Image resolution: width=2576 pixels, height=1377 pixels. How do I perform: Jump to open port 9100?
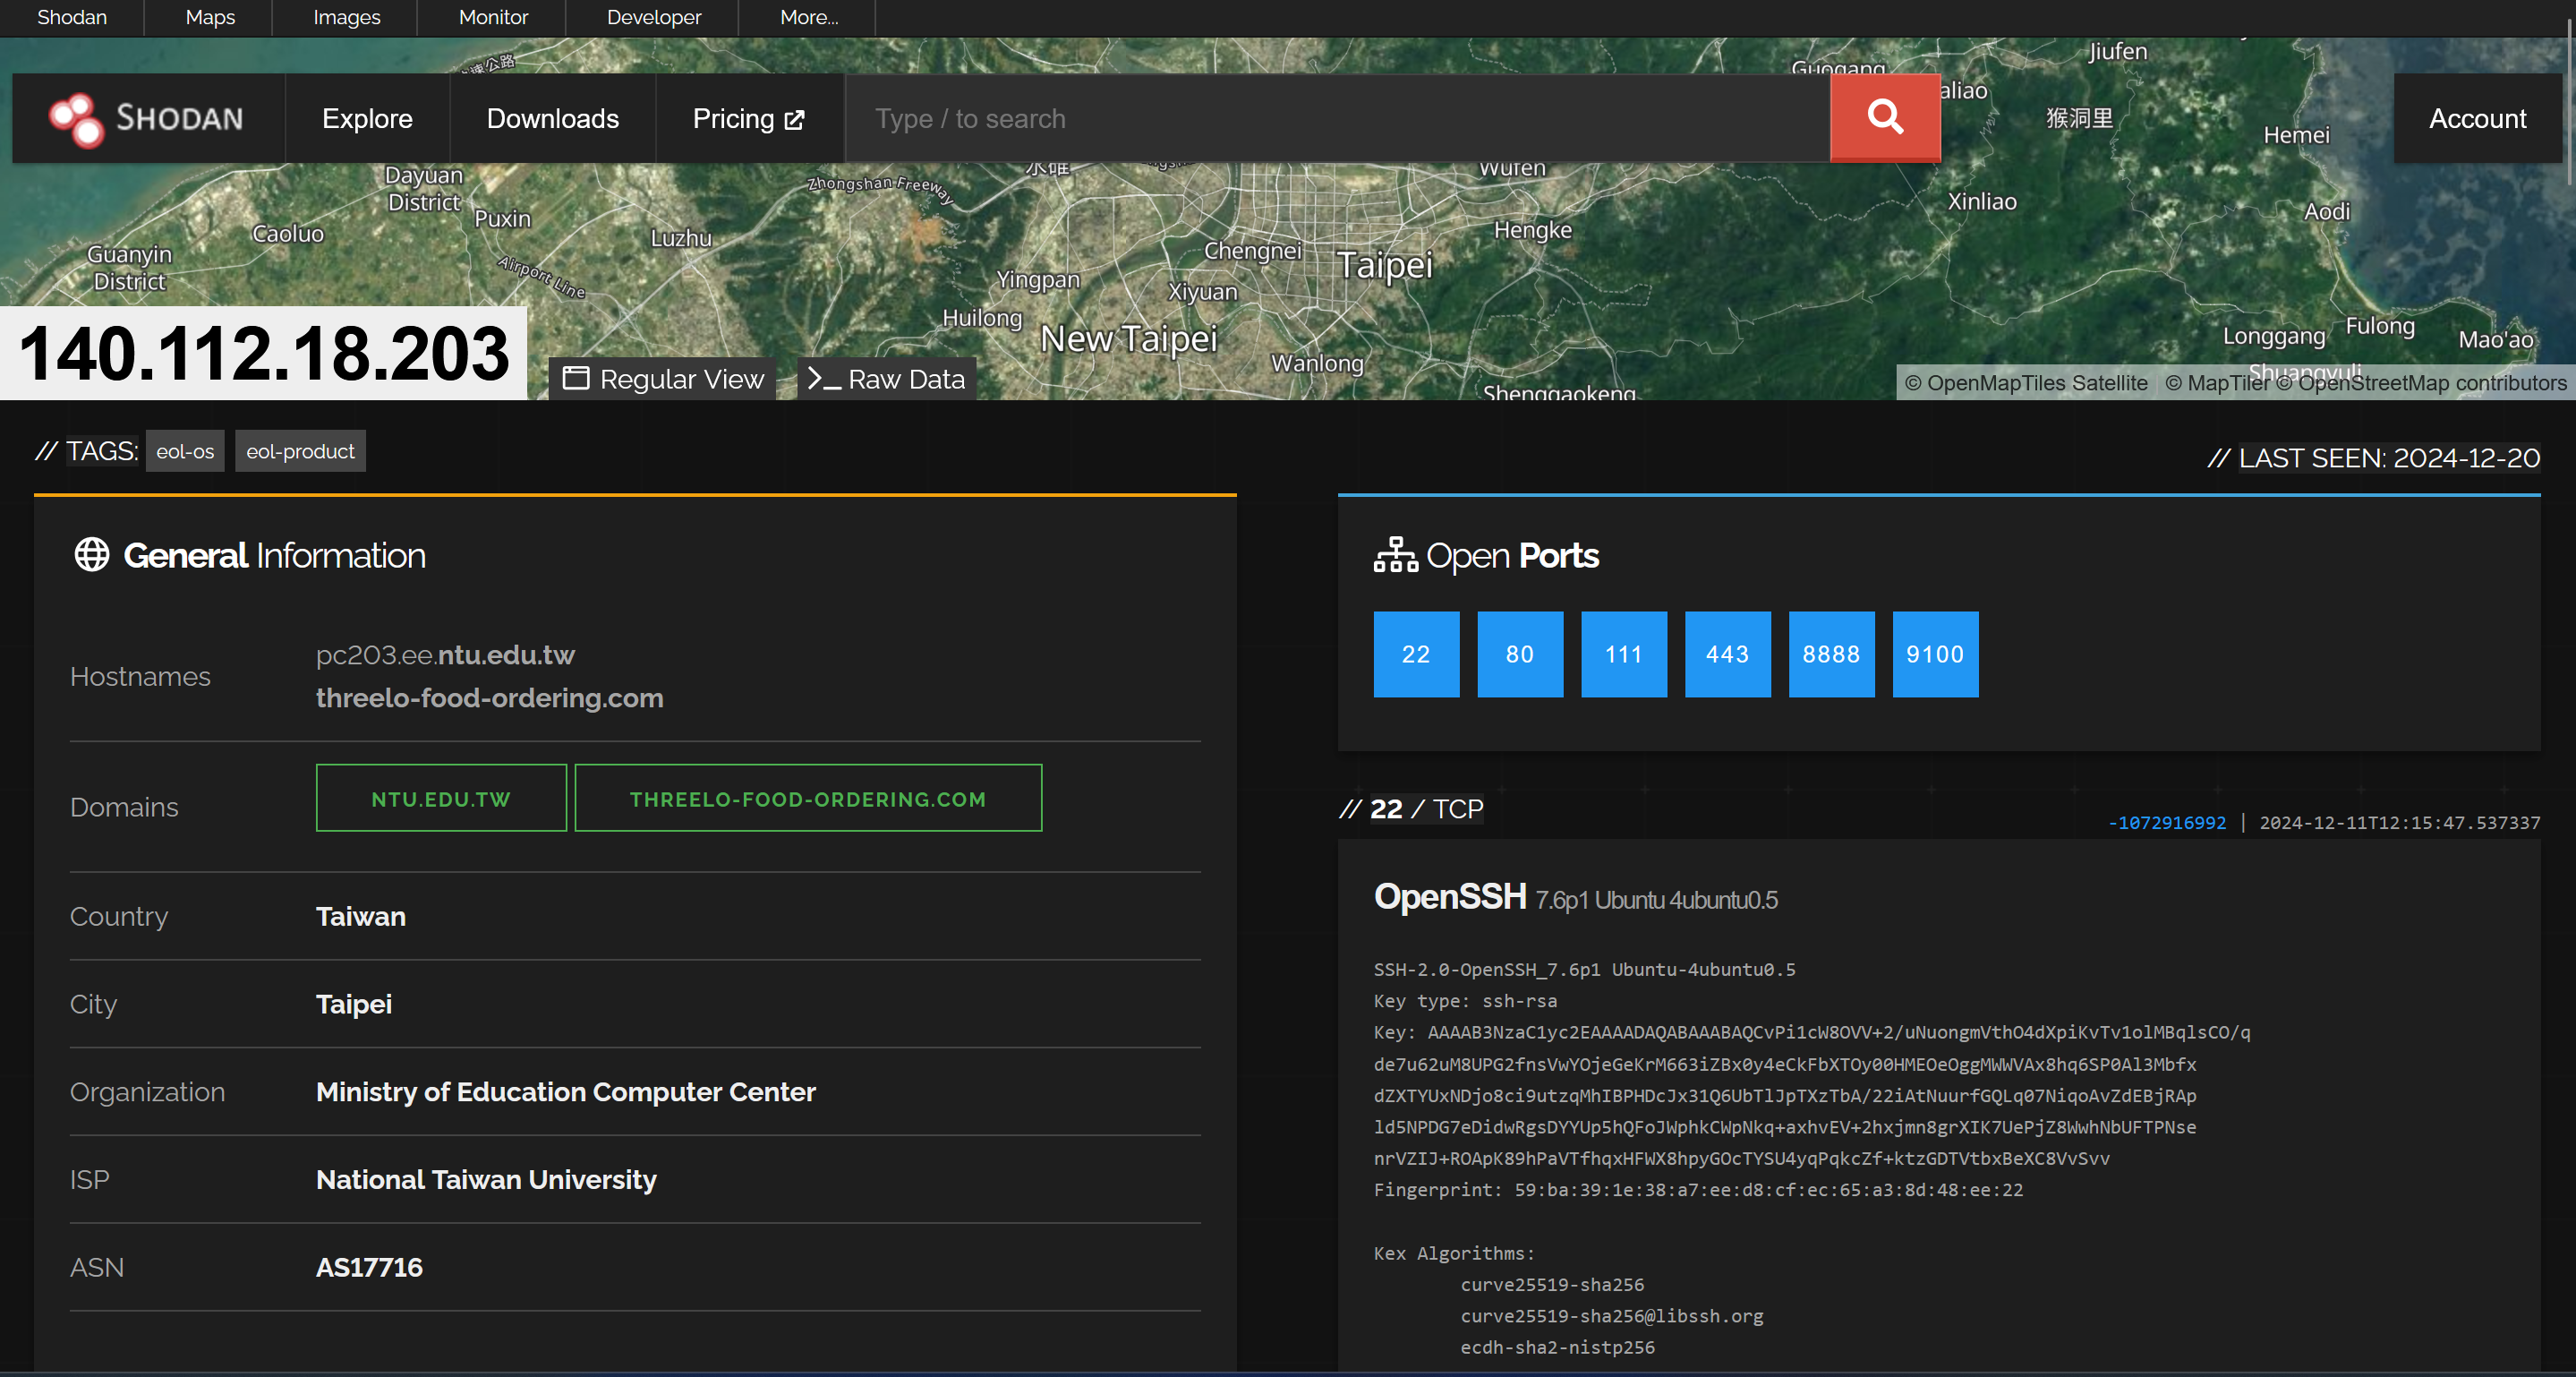point(1936,654)
